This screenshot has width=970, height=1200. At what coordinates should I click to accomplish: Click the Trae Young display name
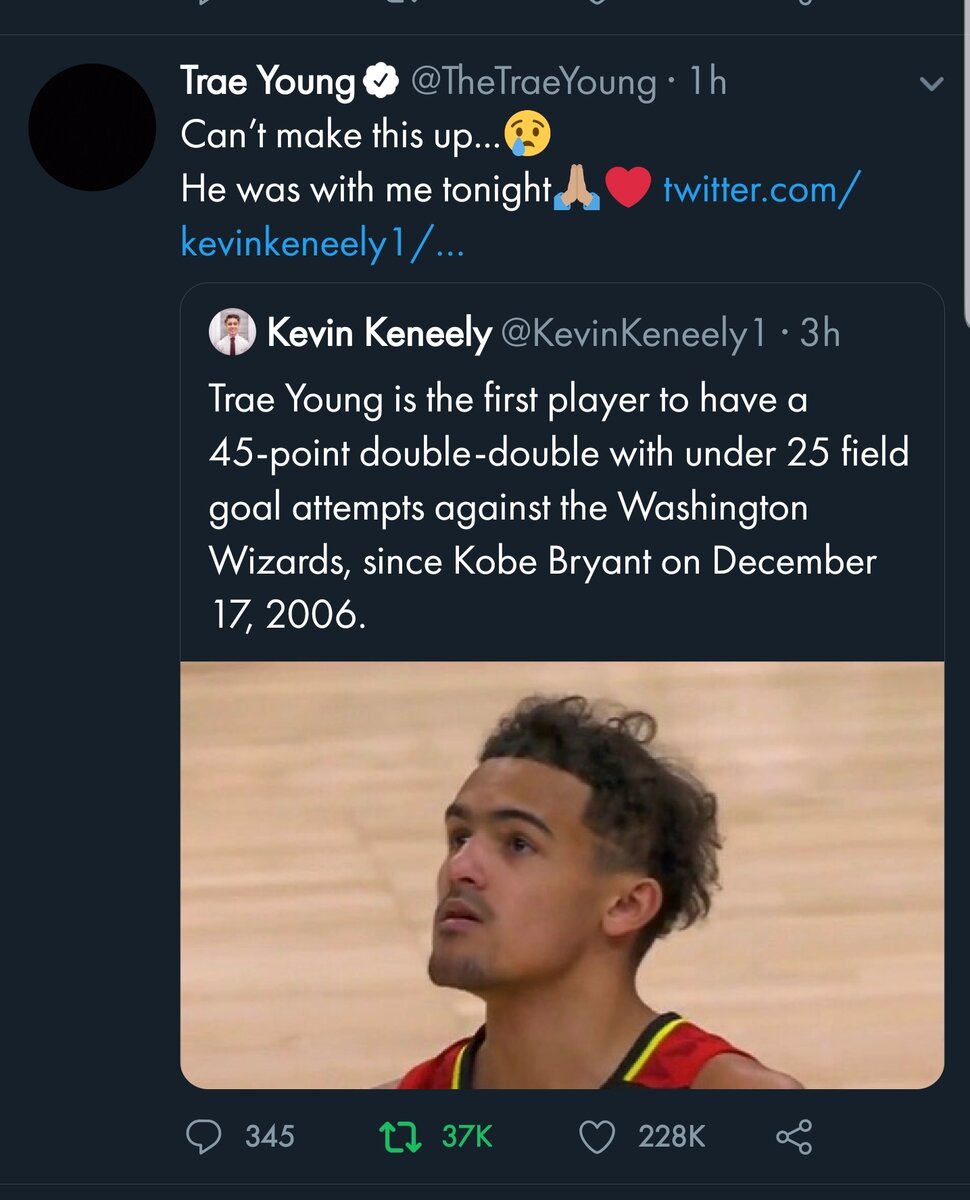pos(267,83)
